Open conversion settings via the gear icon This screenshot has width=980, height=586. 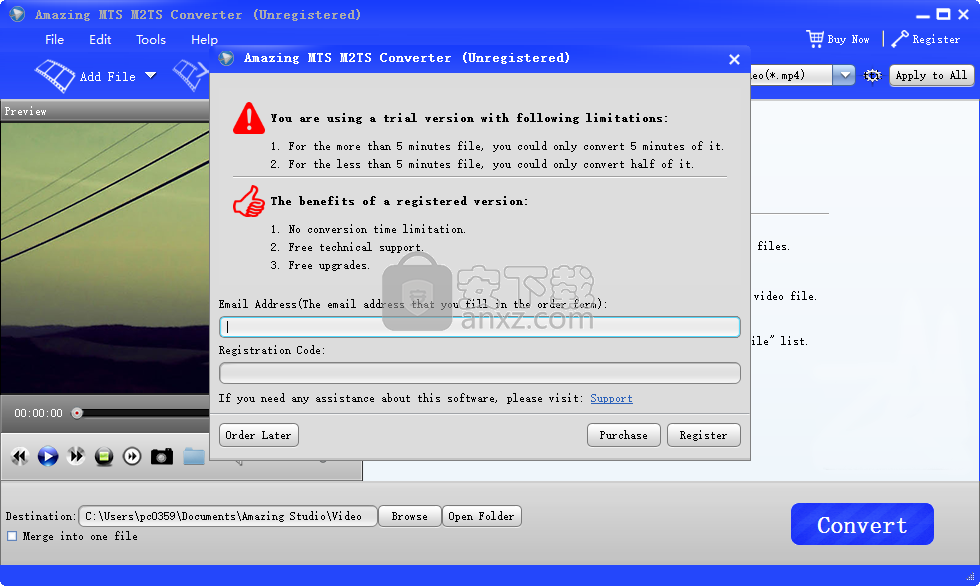872,75
